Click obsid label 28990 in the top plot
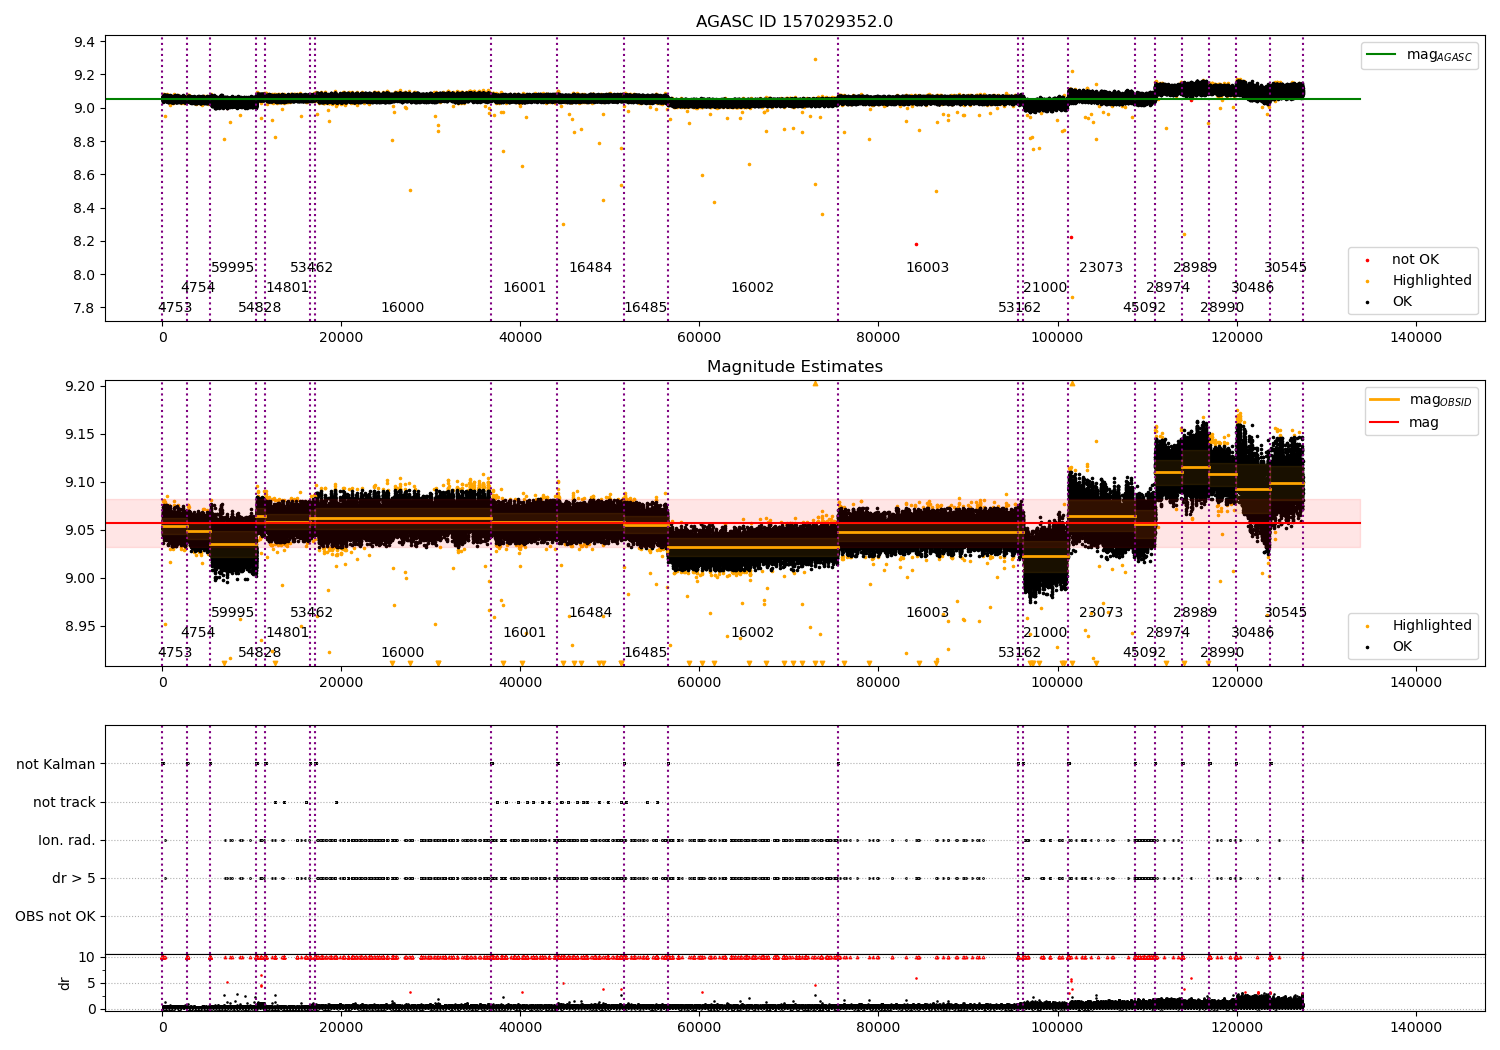 [1222, 308]
